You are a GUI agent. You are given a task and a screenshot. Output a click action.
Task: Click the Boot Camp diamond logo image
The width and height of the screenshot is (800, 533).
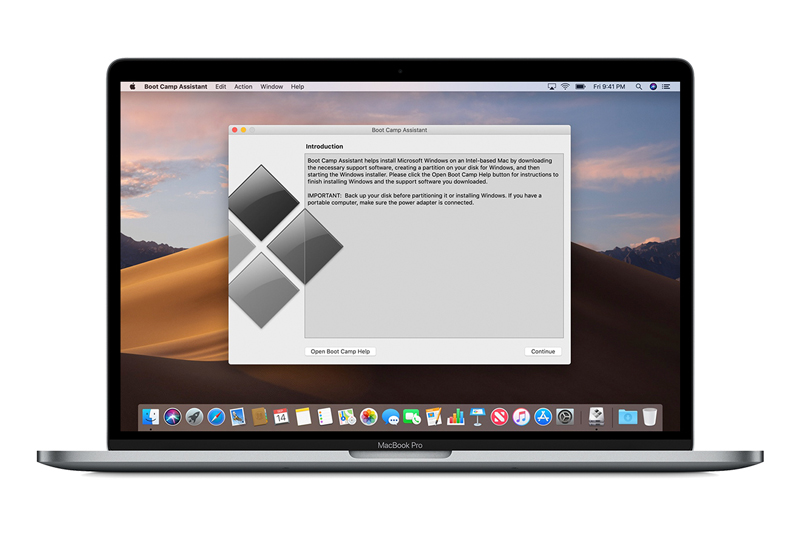coord(286,246)
